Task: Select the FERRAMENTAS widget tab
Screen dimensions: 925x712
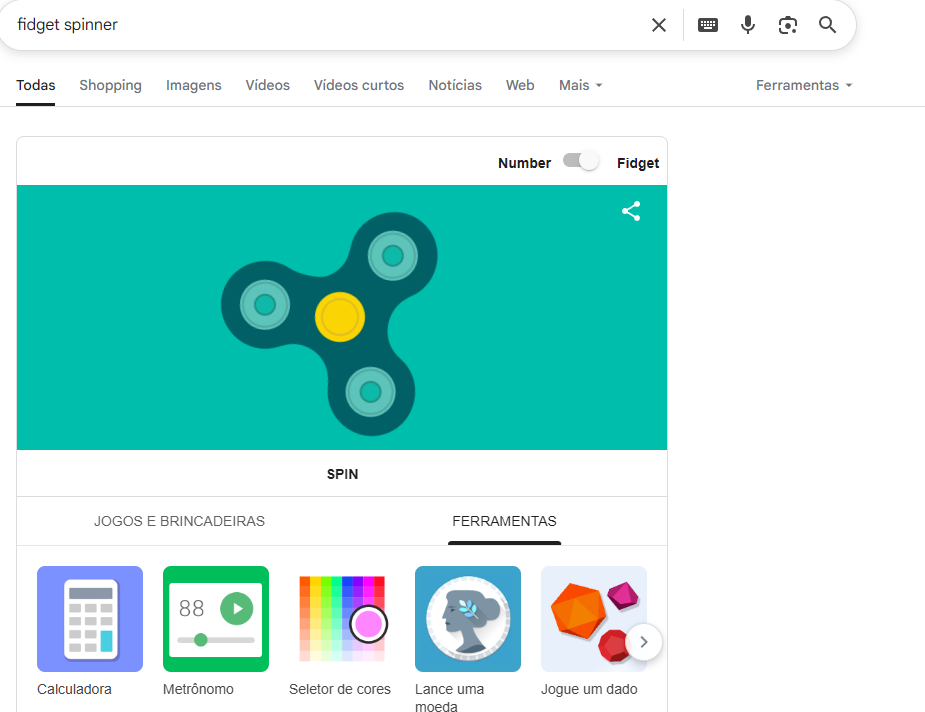Action: point(504,521)
